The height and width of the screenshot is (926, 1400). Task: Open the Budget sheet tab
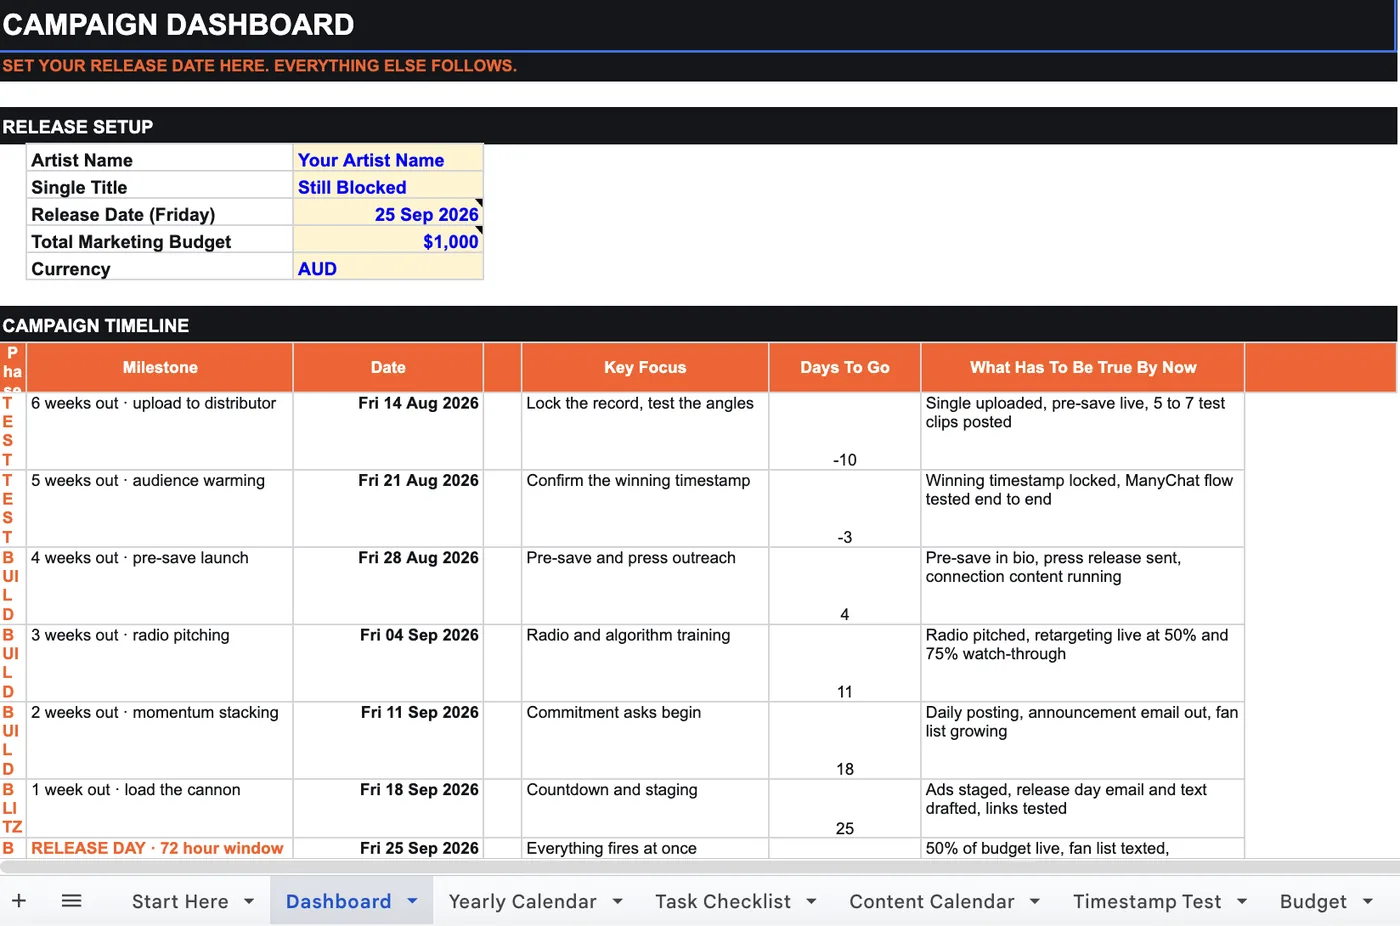[1313, 901]
